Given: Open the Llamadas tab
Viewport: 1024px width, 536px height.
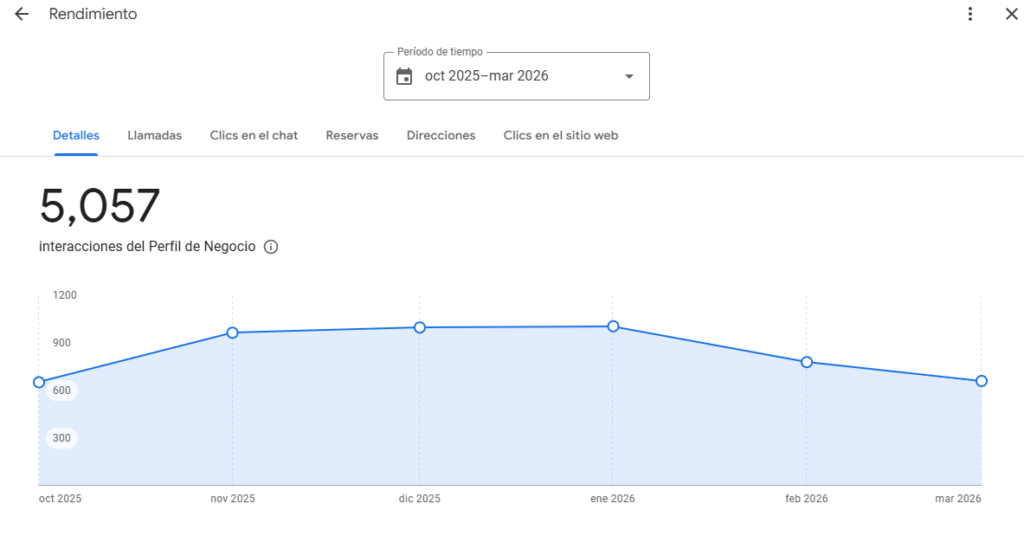Looking at the screenshot, I should click(155, 135).
